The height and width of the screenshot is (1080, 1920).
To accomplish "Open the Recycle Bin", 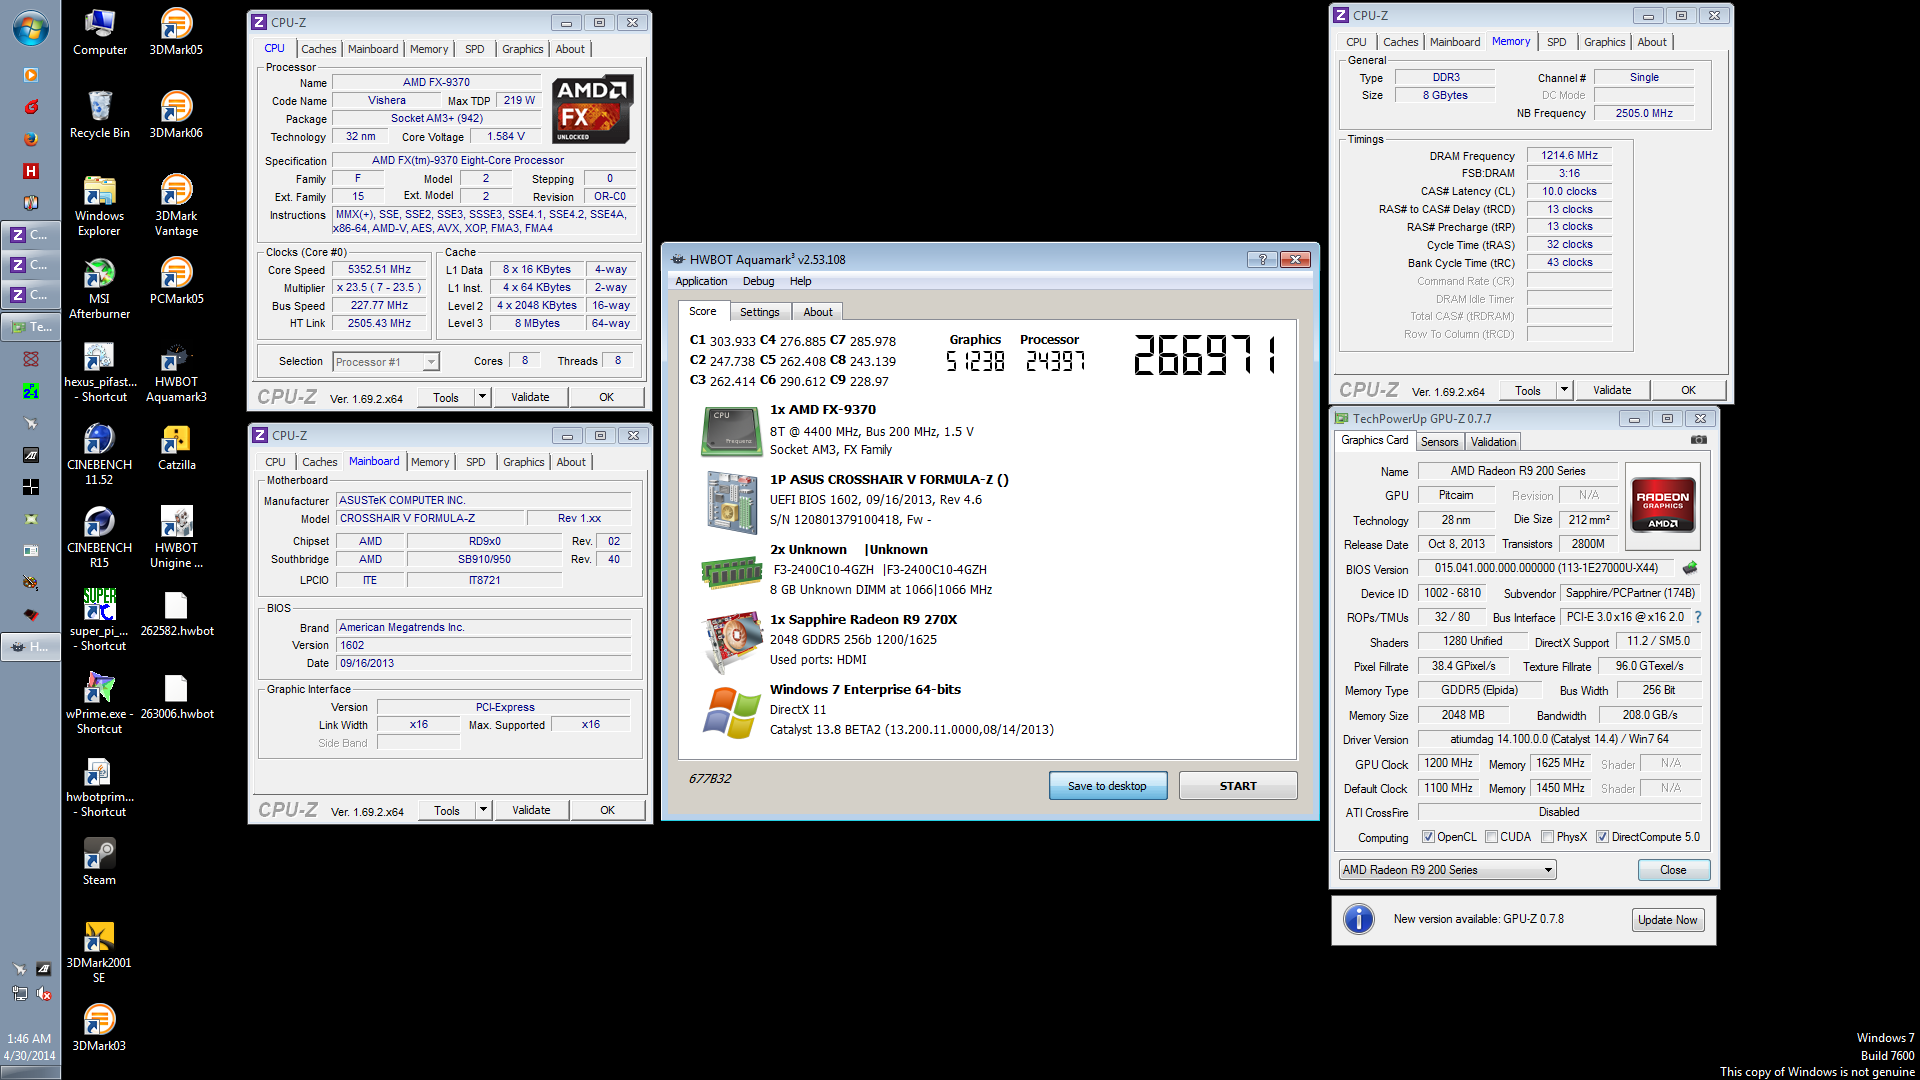I will pos(99,115).
